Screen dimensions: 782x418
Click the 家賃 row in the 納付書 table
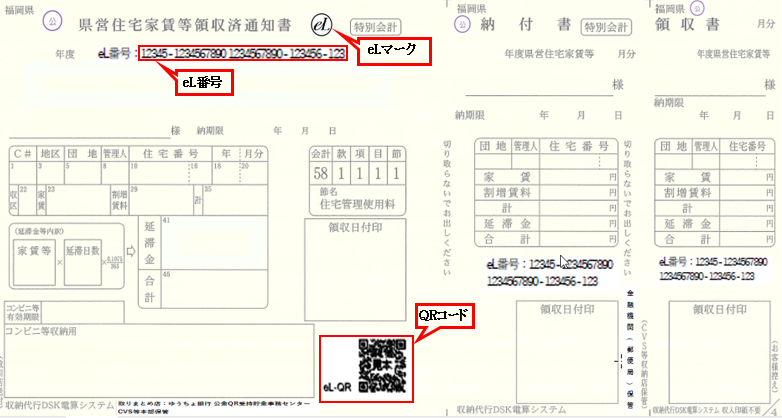[x=548, y=177]
